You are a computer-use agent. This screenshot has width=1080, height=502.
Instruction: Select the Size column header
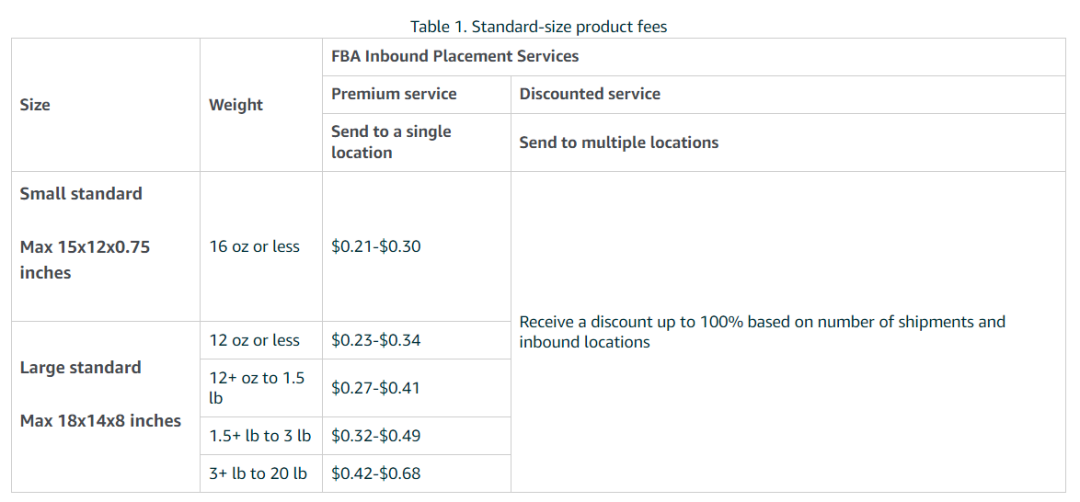click(x=35, y=105)
